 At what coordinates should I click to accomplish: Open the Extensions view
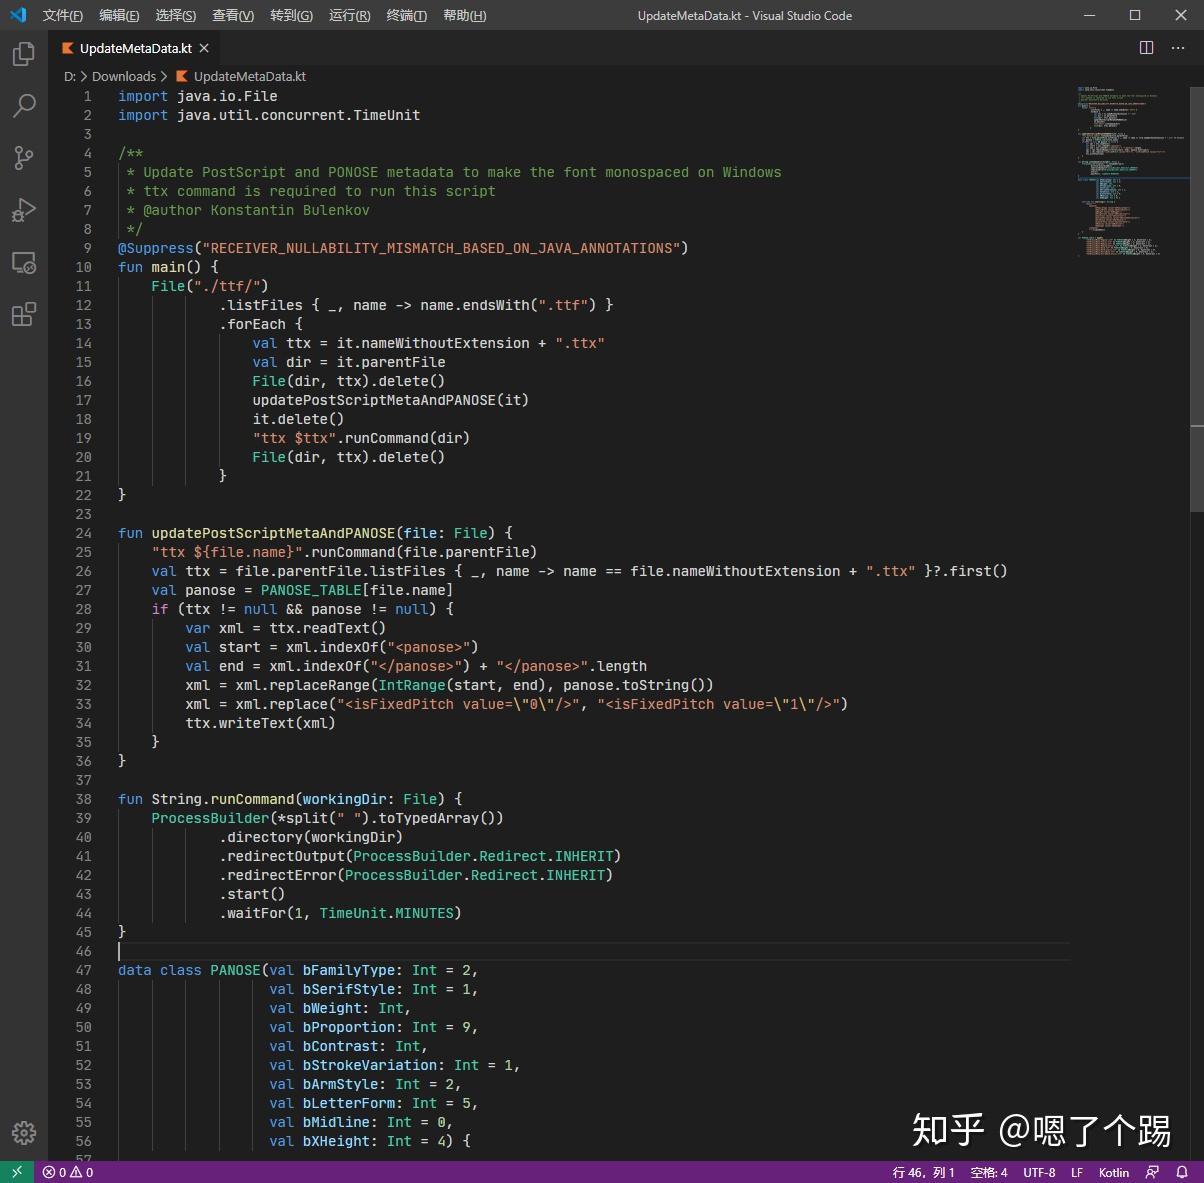click(x=23, y=314)
